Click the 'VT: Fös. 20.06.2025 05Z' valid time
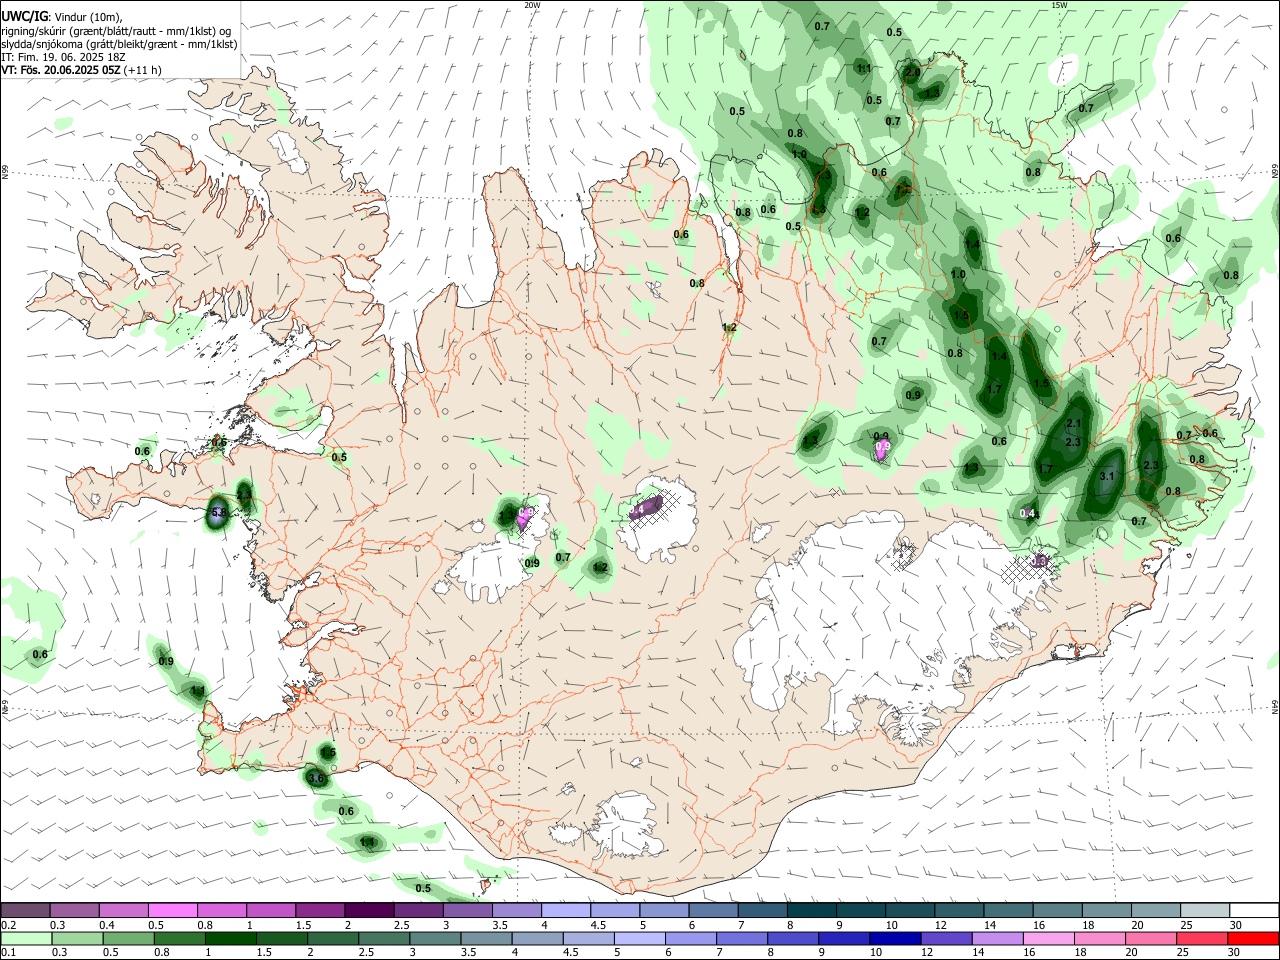Image resolution: width=1280 pixels, height=960 pixels. 61,70
